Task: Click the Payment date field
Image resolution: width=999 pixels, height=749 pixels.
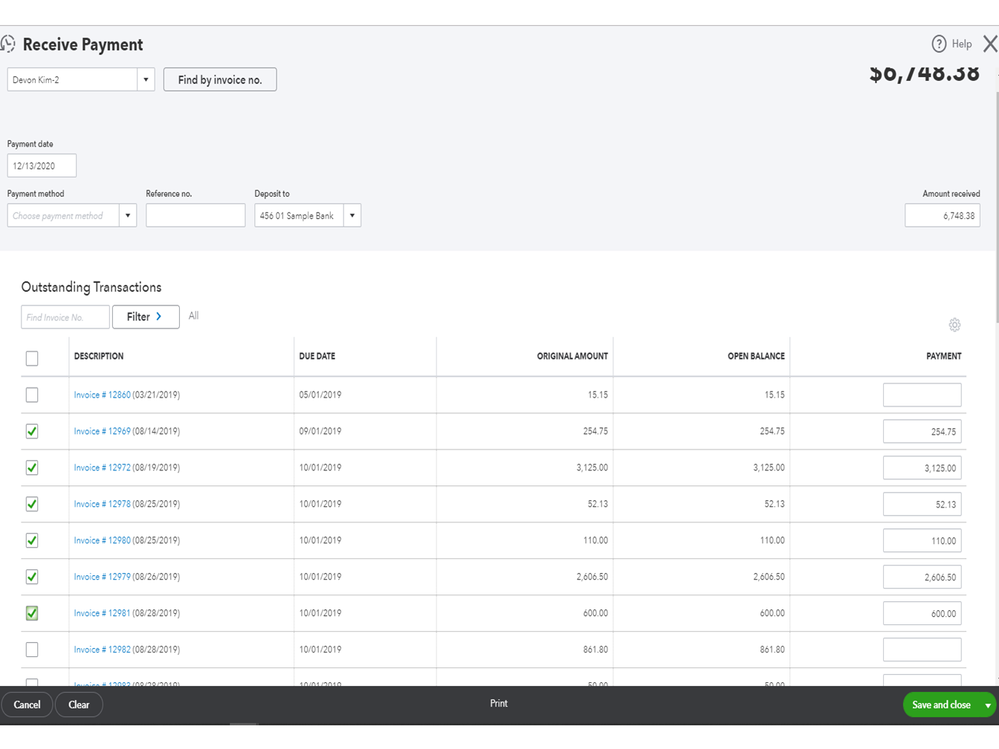Action: coord(42,166)
